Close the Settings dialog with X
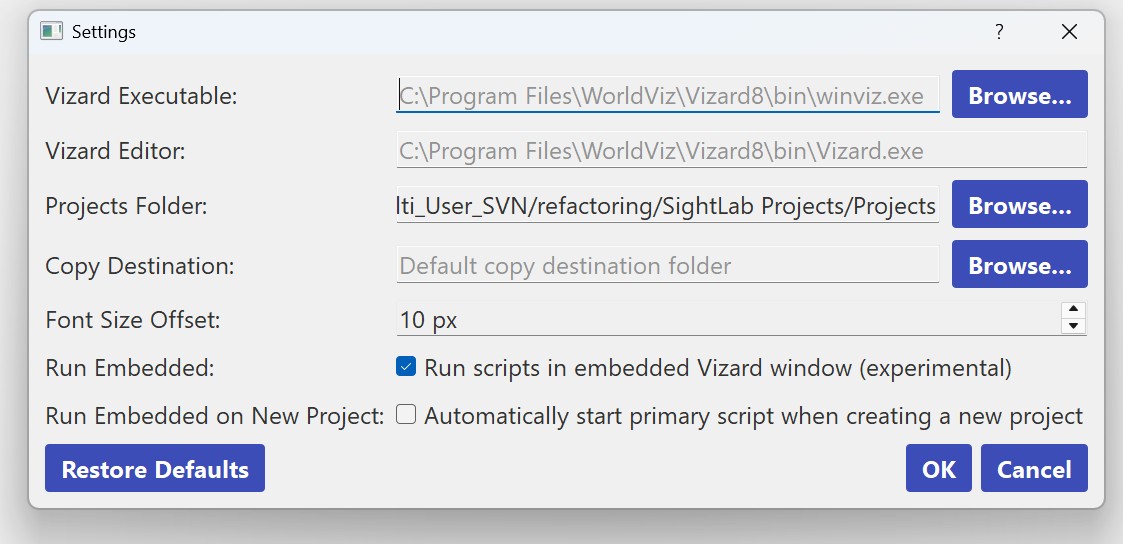Viewport: 1123px width, 544px height. [1069, 31]
